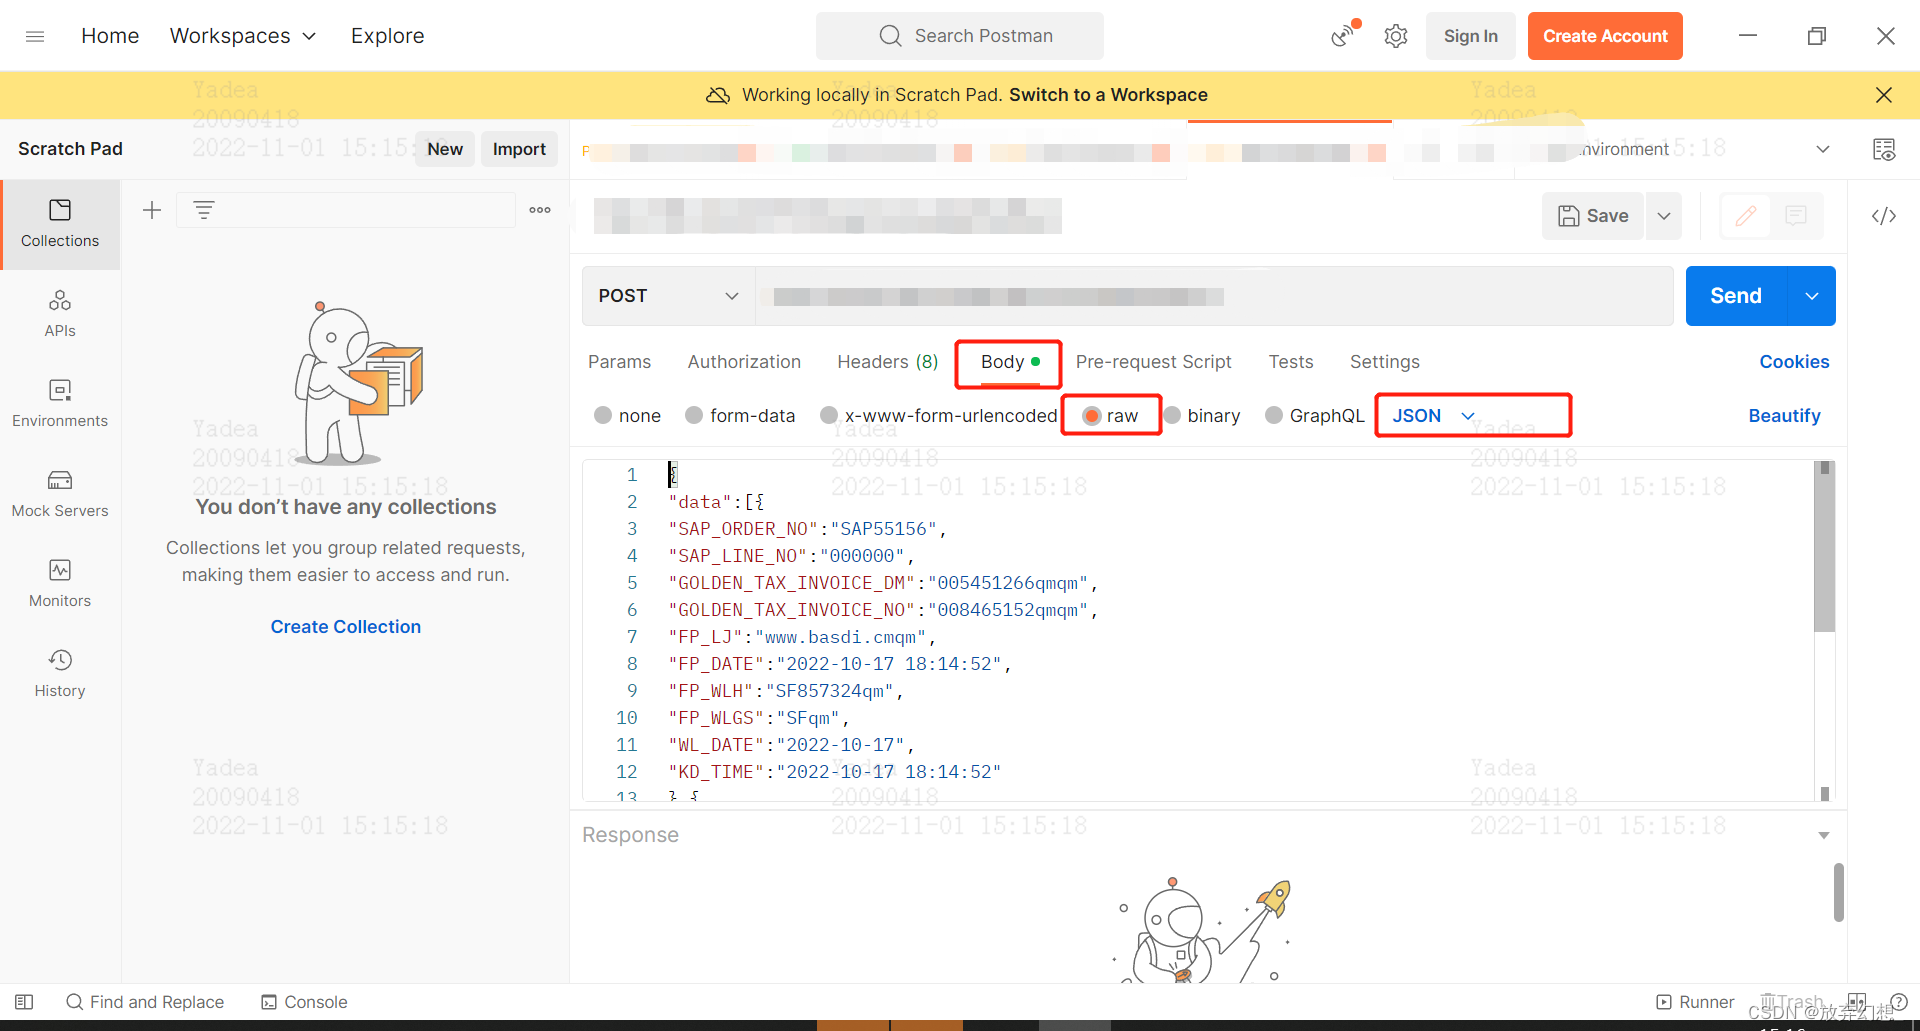This screenshot has height=1031, width=1920.
Task: Open the Monitors sidebar panel
Action: (60, 584)
